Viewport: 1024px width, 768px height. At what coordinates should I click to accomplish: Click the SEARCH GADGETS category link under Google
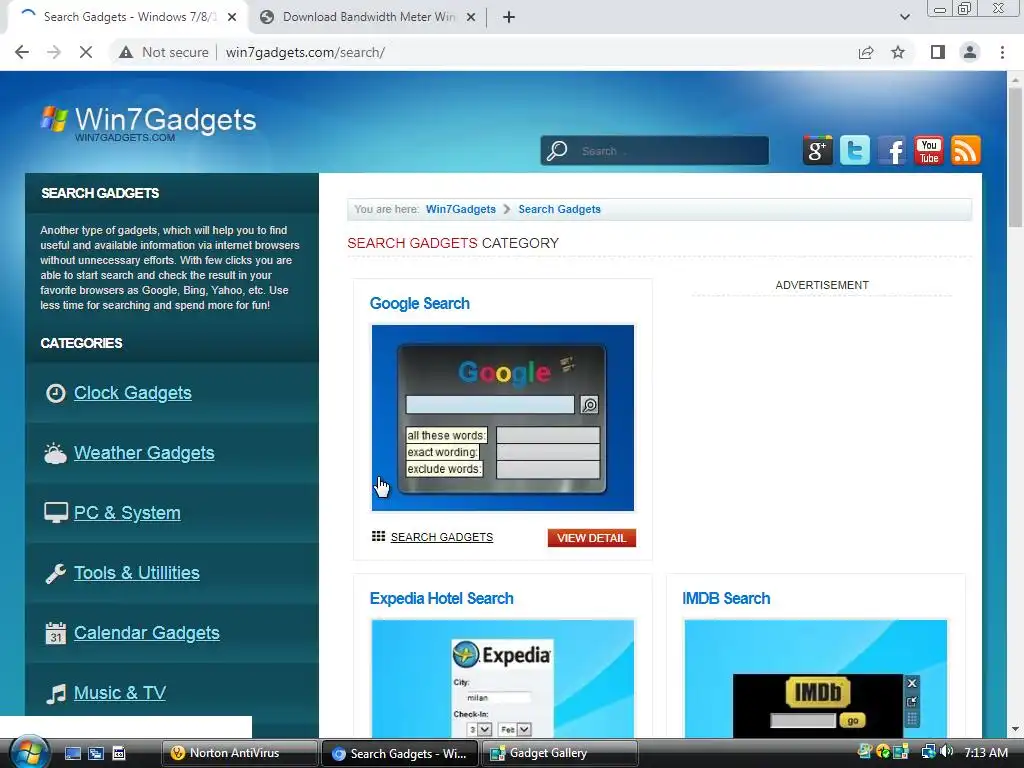click(441, 537)
